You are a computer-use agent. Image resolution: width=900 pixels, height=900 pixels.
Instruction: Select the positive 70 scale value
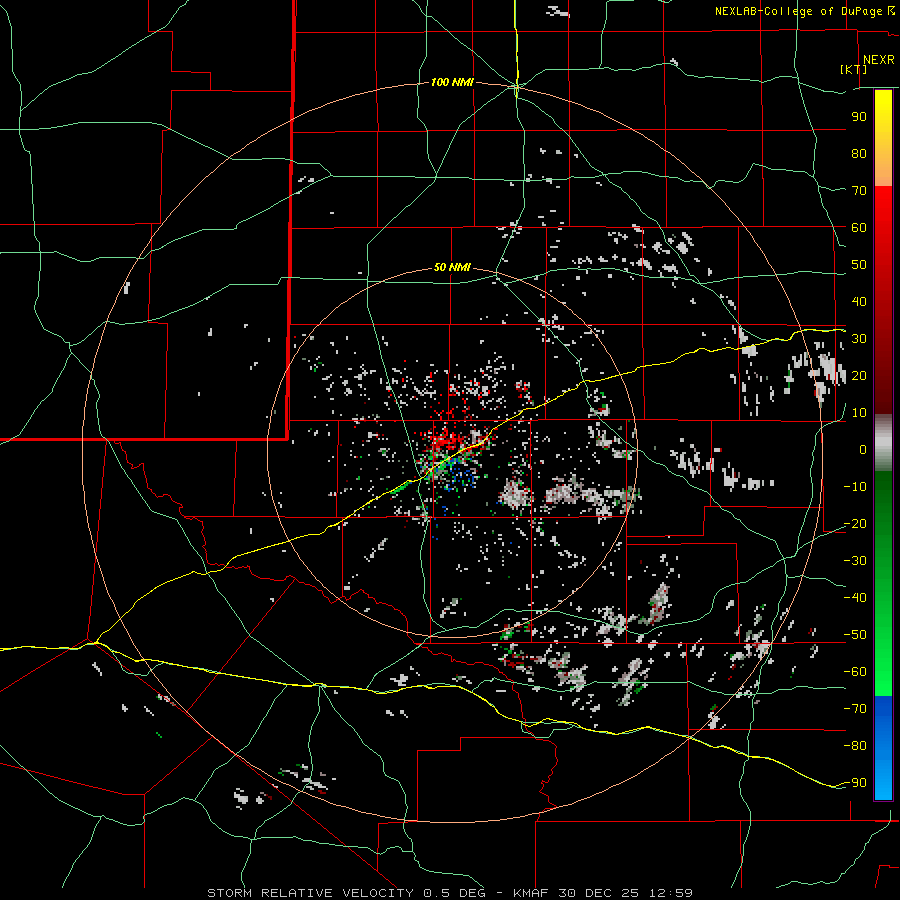pyautogui.click(x=859, y=191)
